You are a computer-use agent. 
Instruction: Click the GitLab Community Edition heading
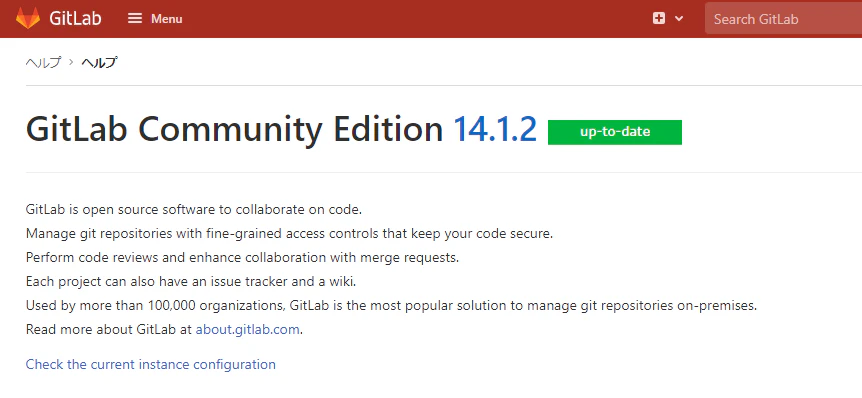point(234,130)
